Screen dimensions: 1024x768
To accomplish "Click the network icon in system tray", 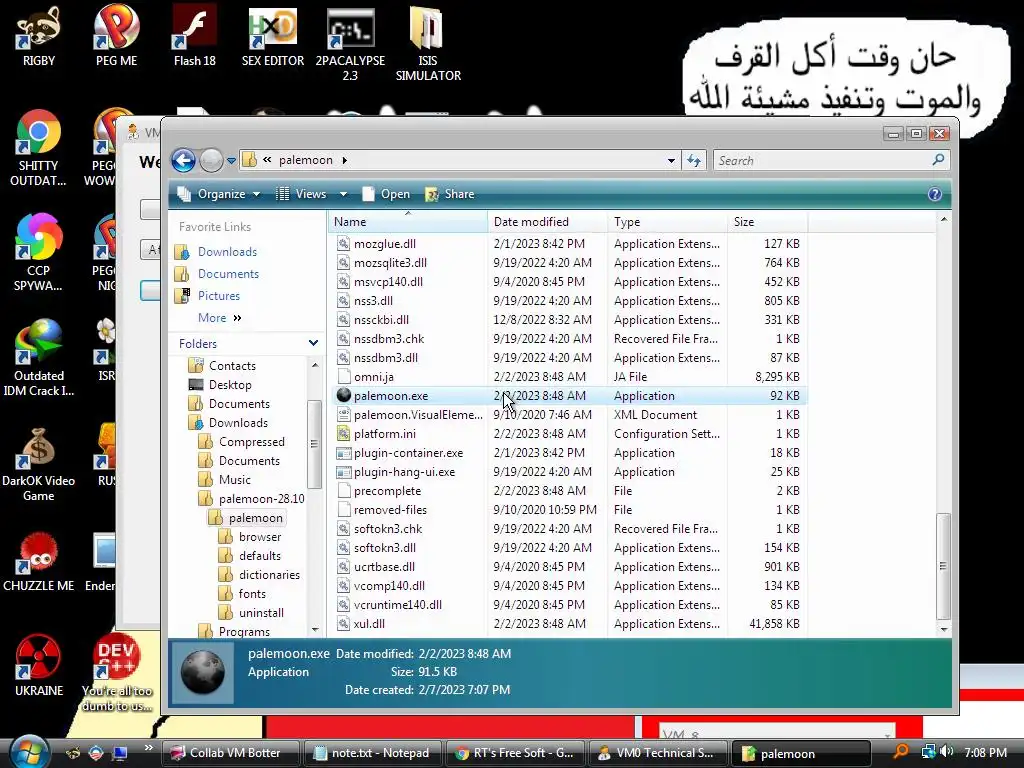I will pos(928,752).
